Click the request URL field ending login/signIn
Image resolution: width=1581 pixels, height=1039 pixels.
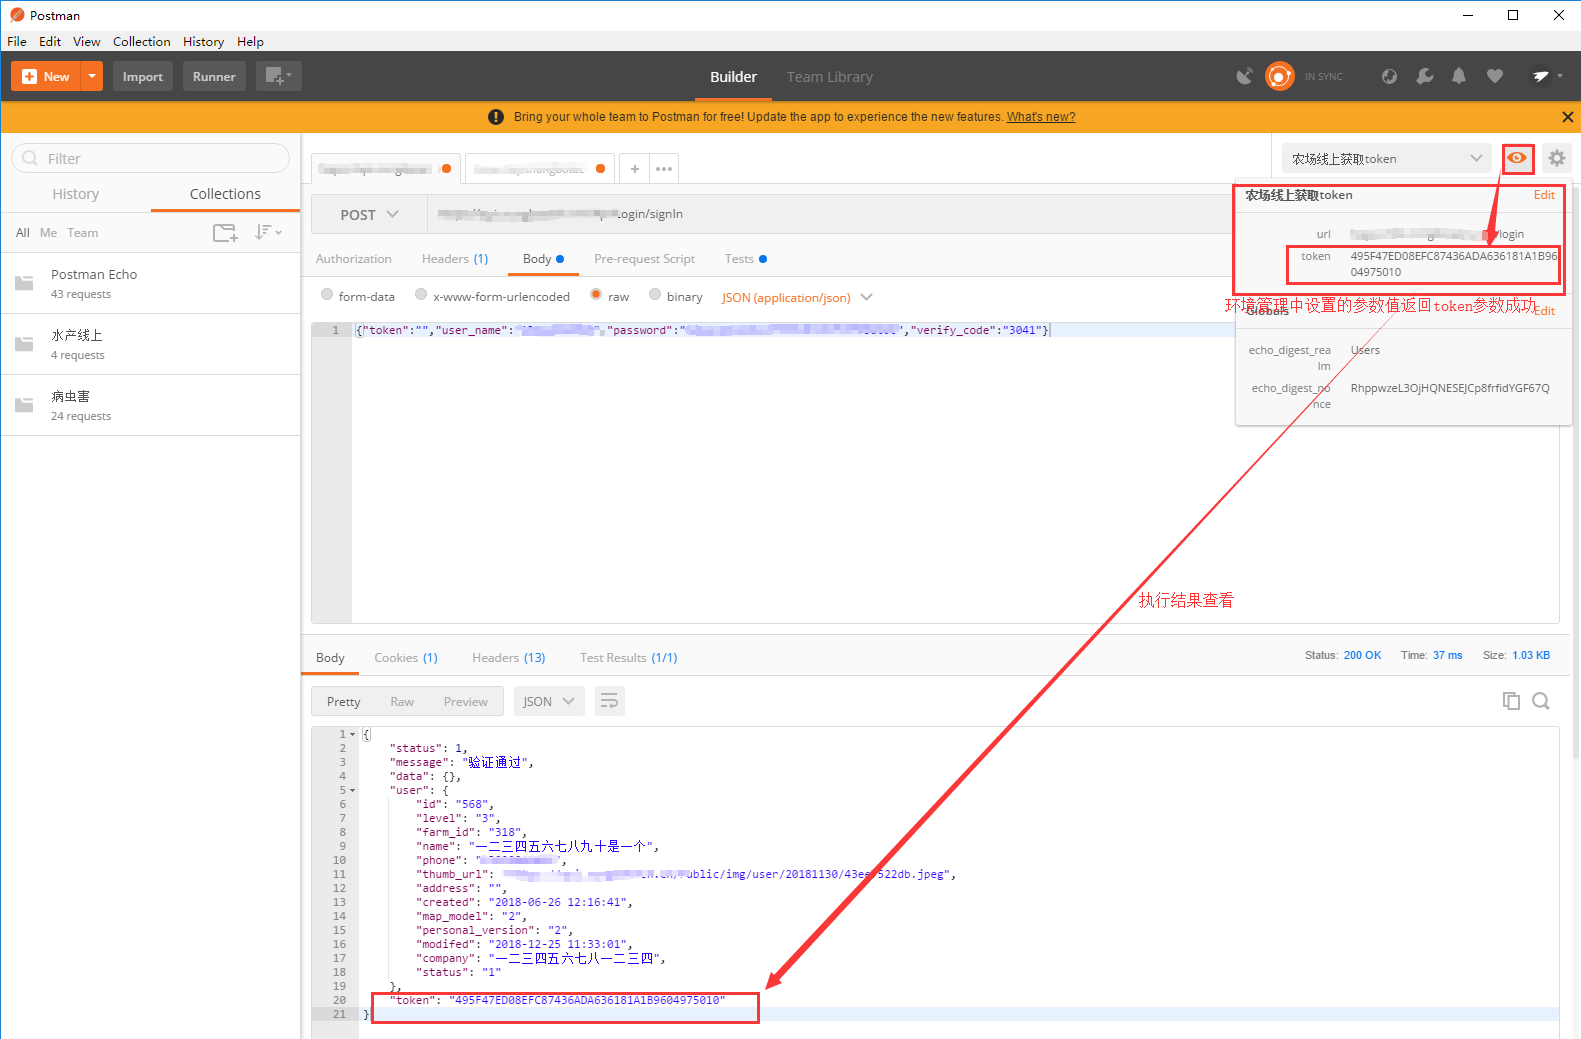(x=830, y=214)
